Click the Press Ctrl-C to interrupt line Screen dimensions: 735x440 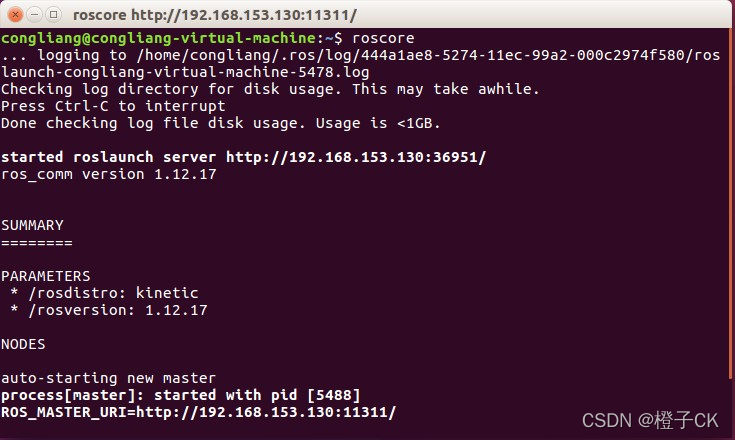113,106
